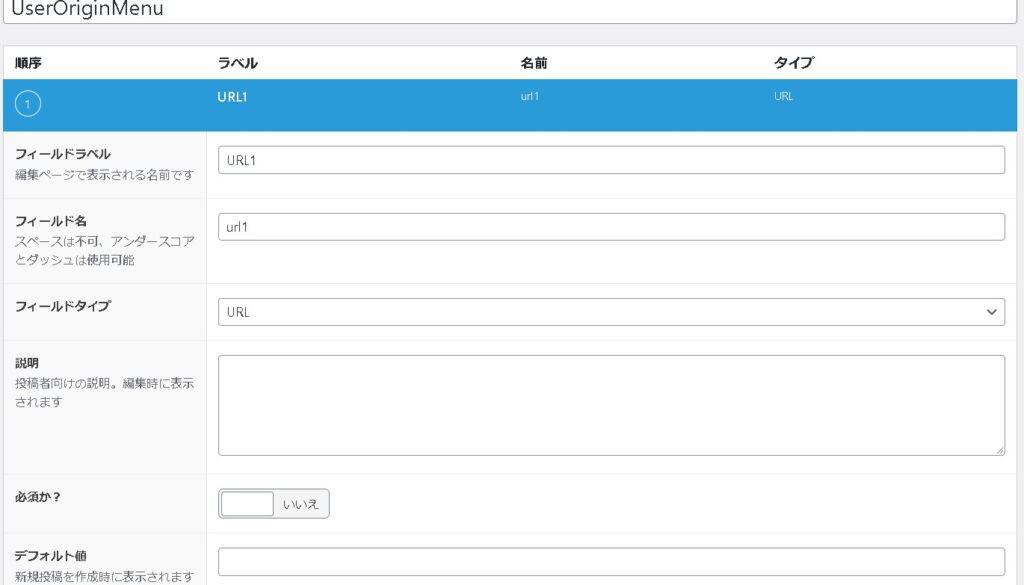Click the circled order number 1 handle
Viewport: 1024px width, 585px height.
[x=29, y=105]
